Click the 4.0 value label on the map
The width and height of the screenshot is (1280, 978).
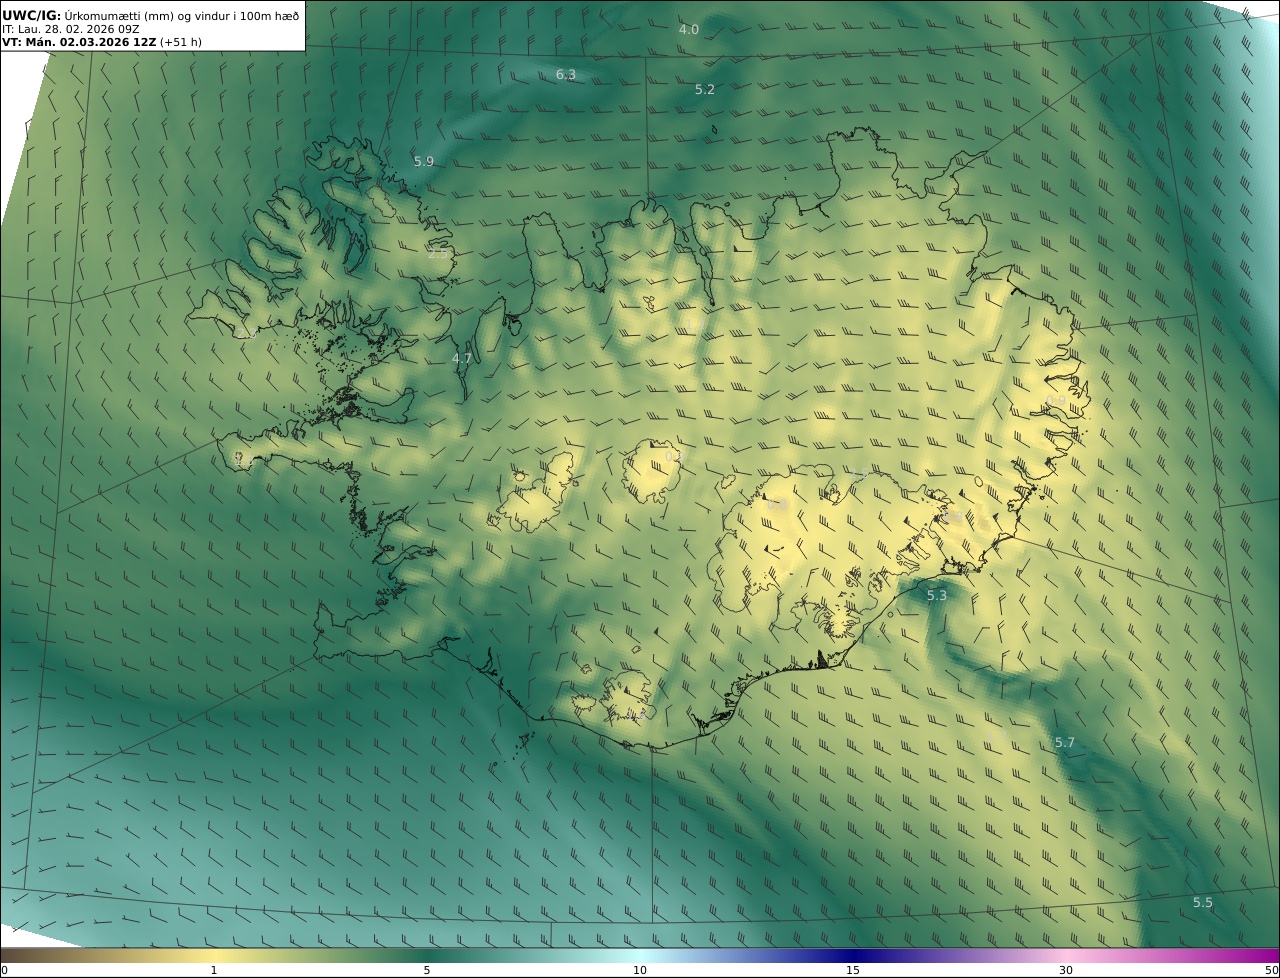[689, 29]
